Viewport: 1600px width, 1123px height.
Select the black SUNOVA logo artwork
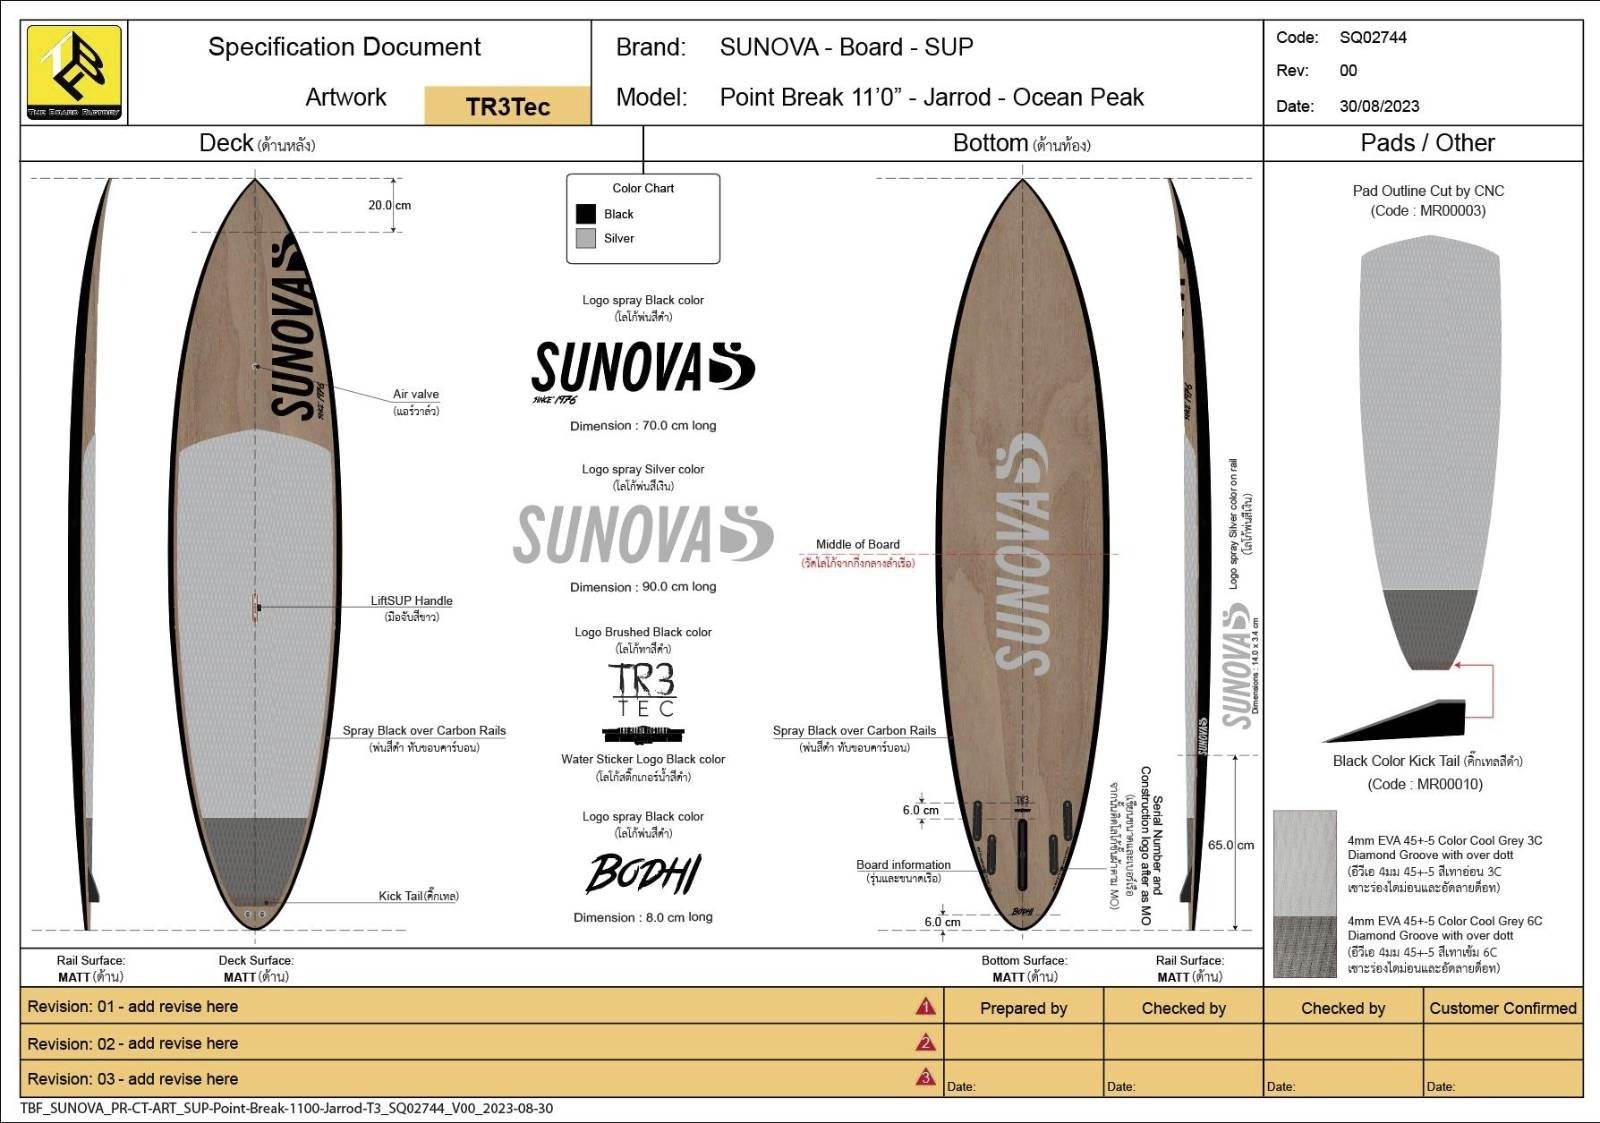(642, 368)
